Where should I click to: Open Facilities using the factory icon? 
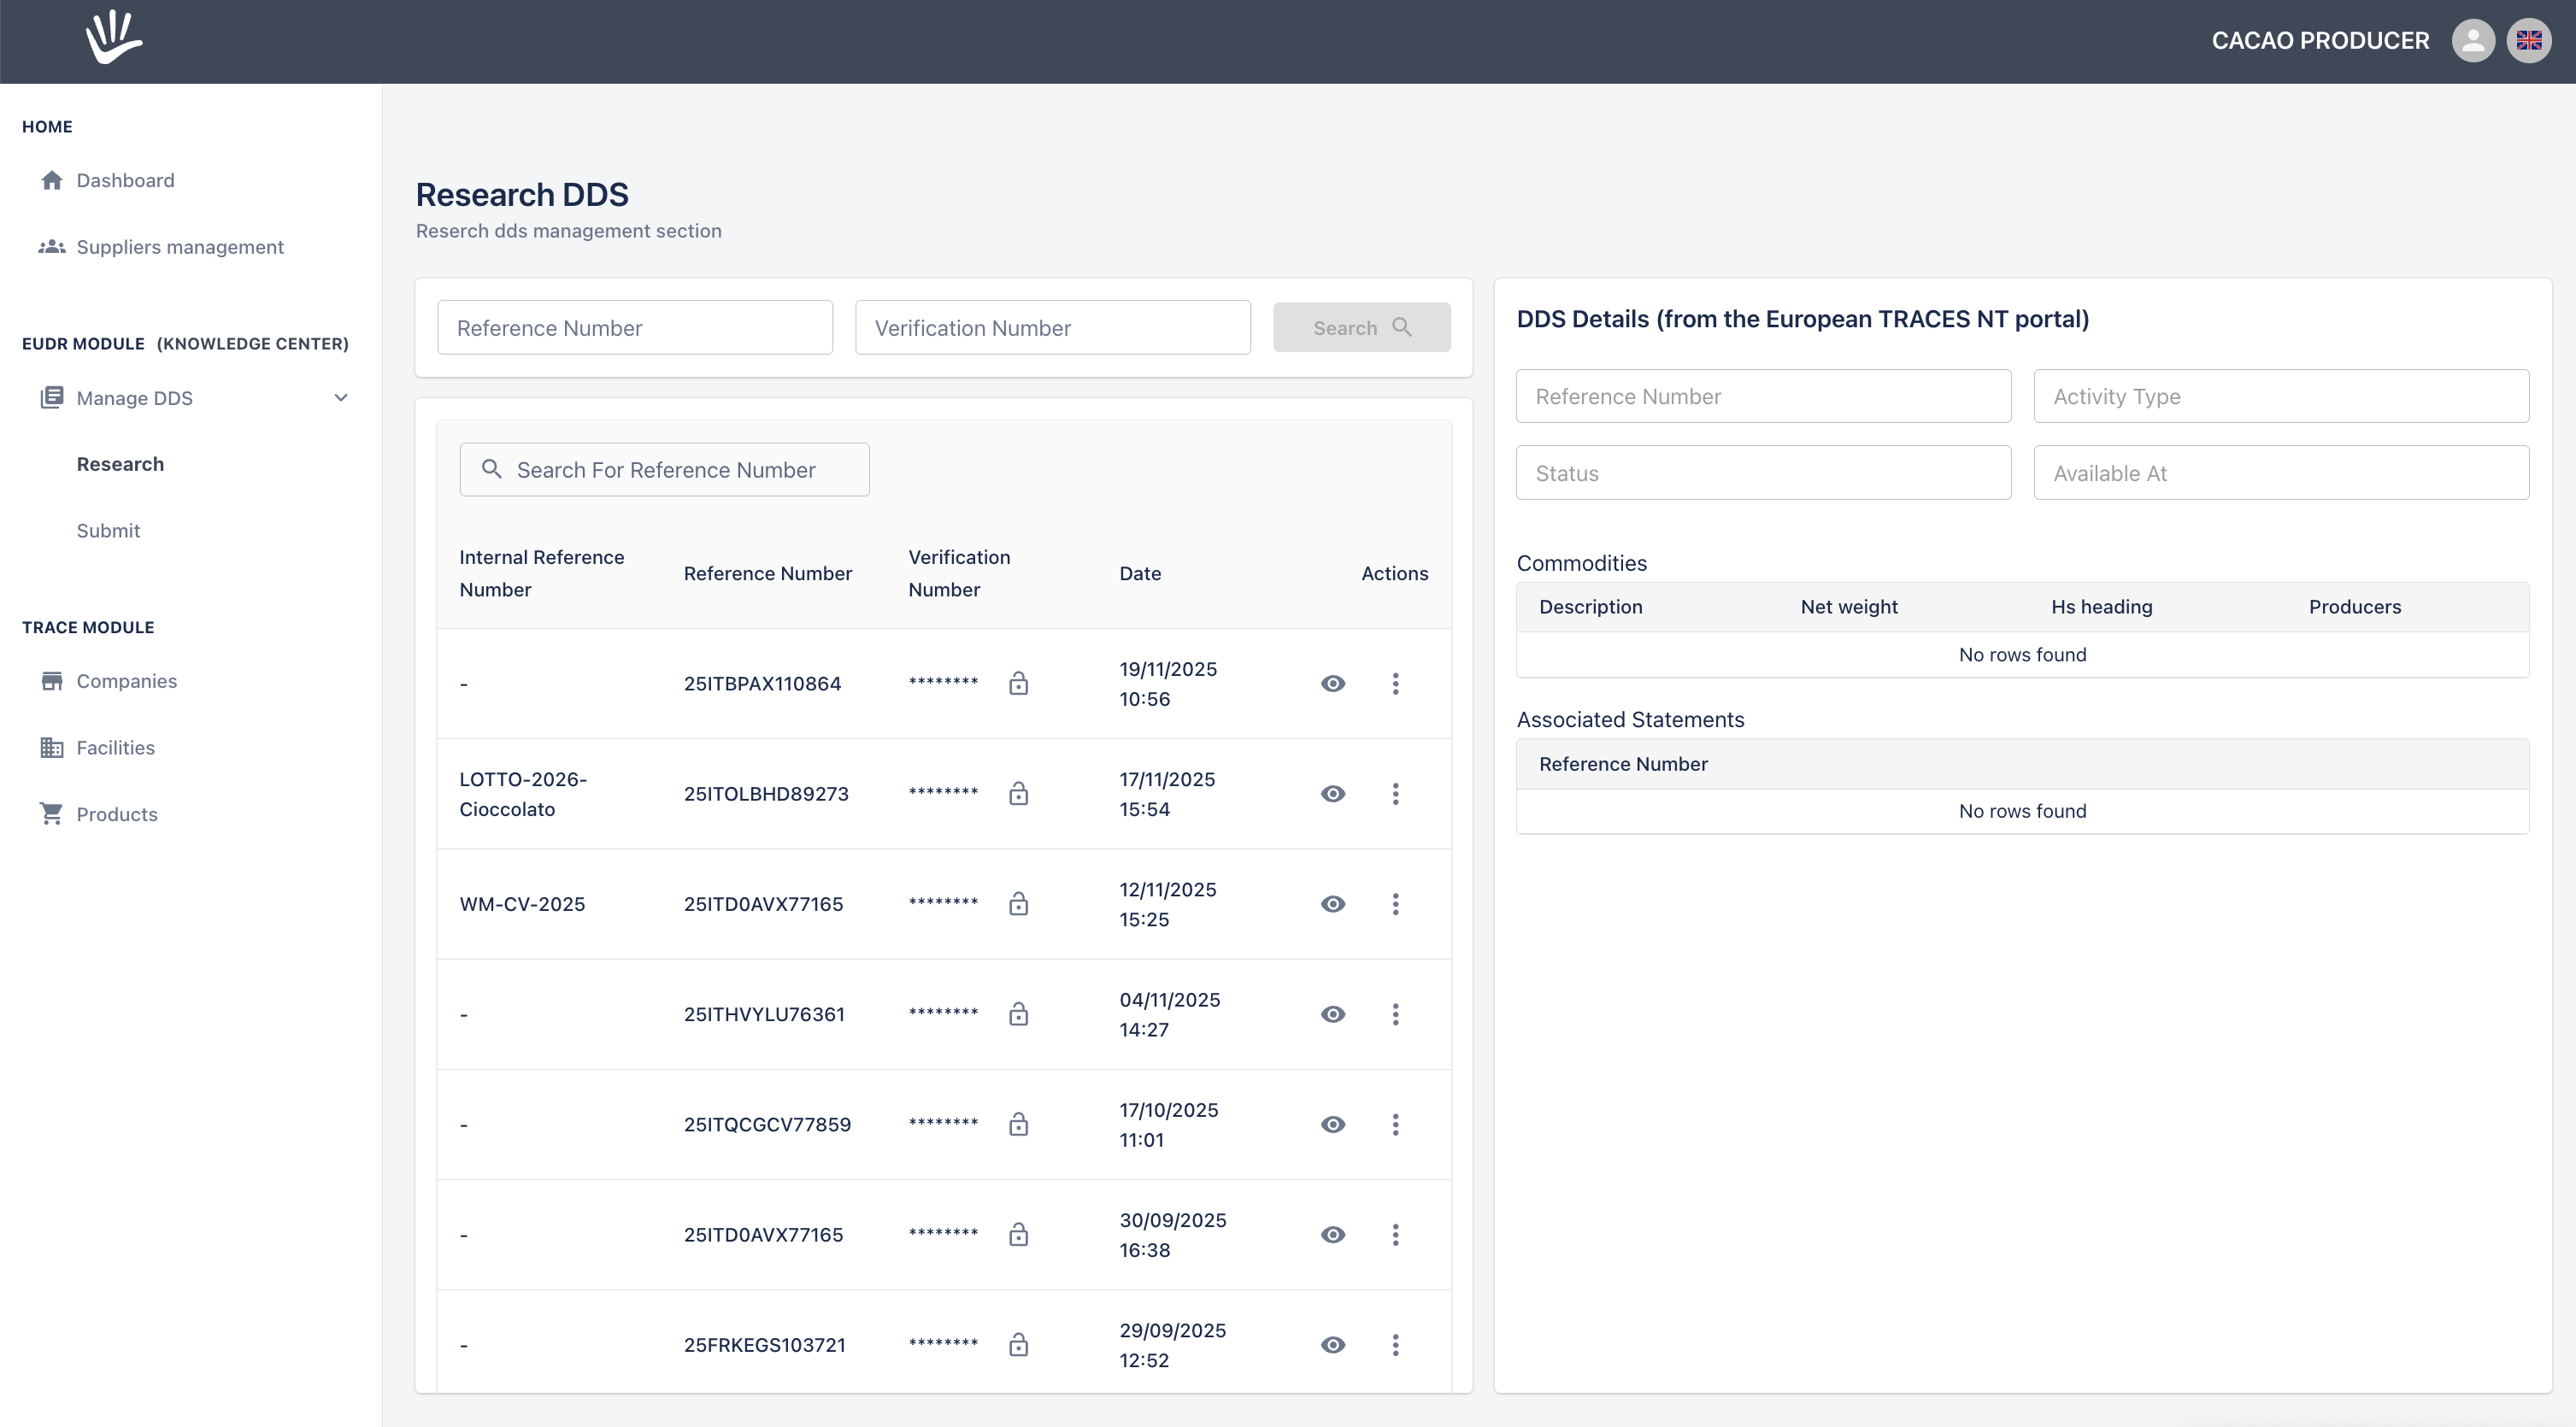pos(51,747)
